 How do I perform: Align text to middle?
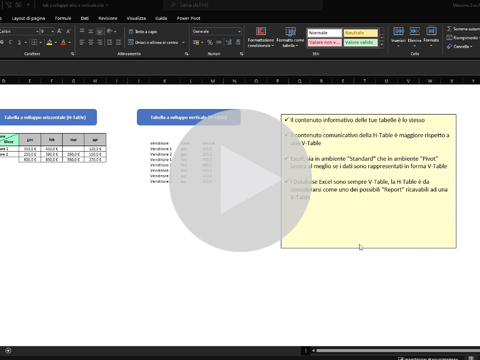coord(91,31)
